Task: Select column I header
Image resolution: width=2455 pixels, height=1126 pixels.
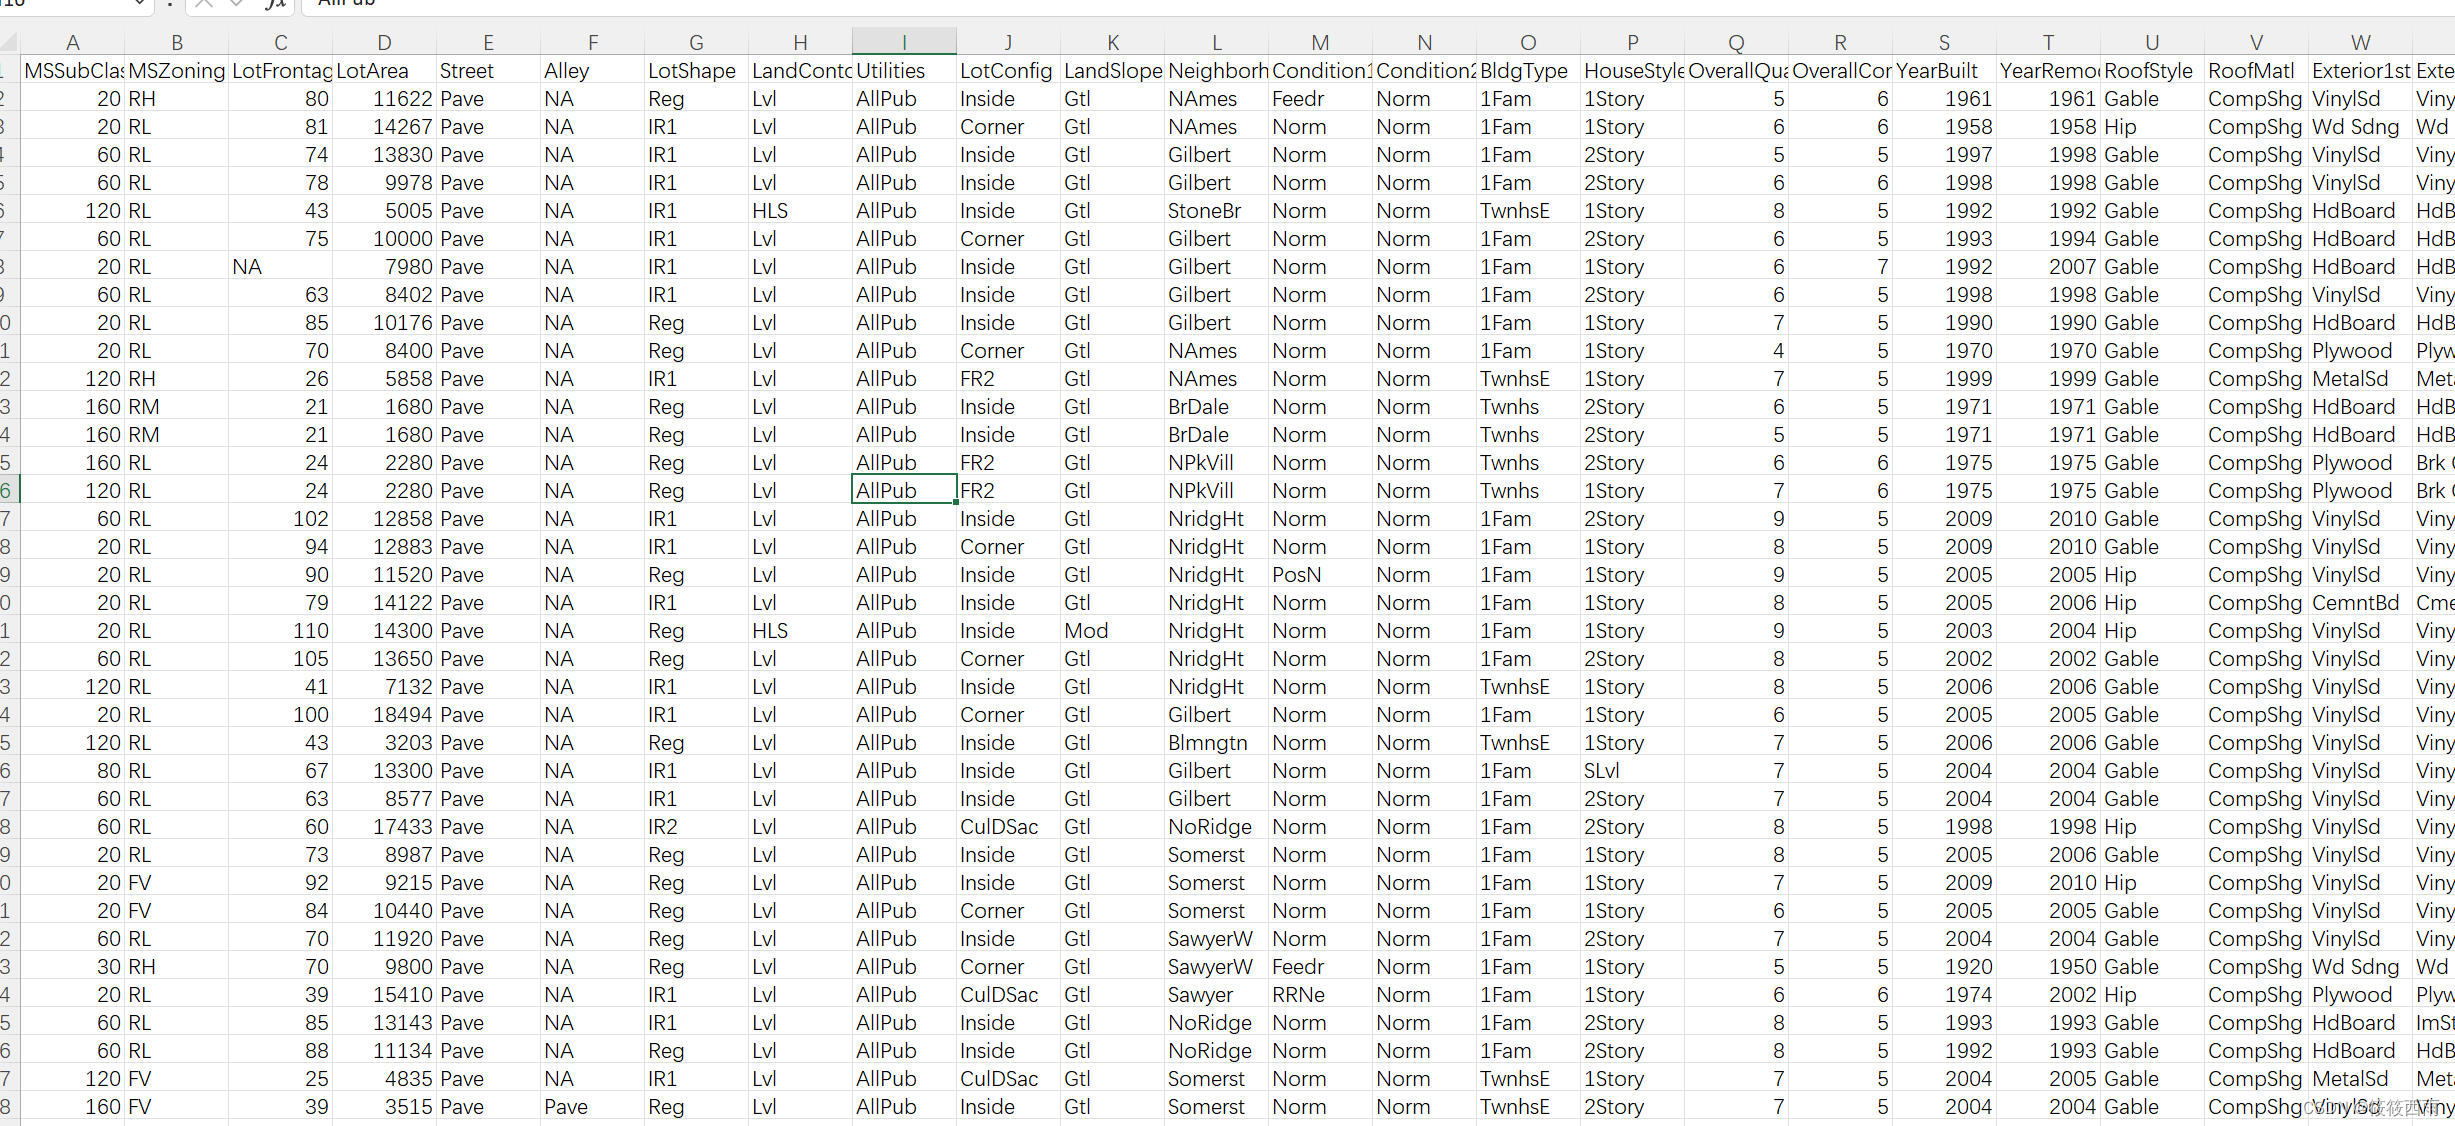Action: (904, 42)
